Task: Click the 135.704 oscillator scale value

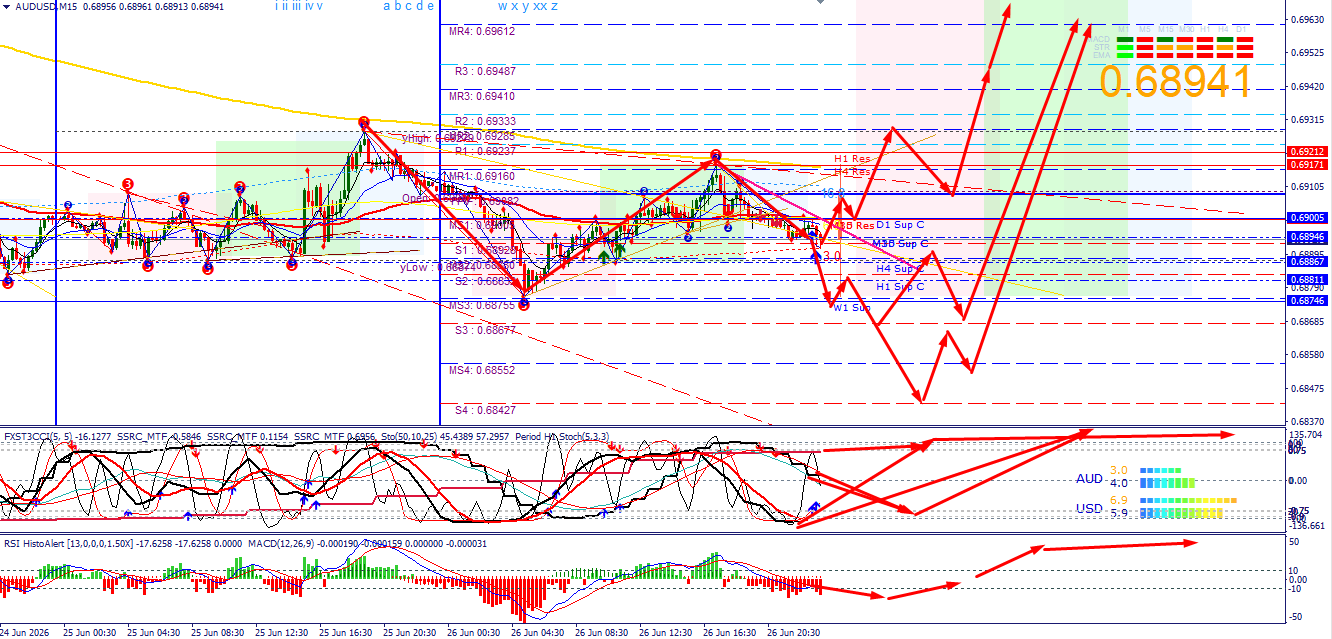Action: pos(1306,435)
